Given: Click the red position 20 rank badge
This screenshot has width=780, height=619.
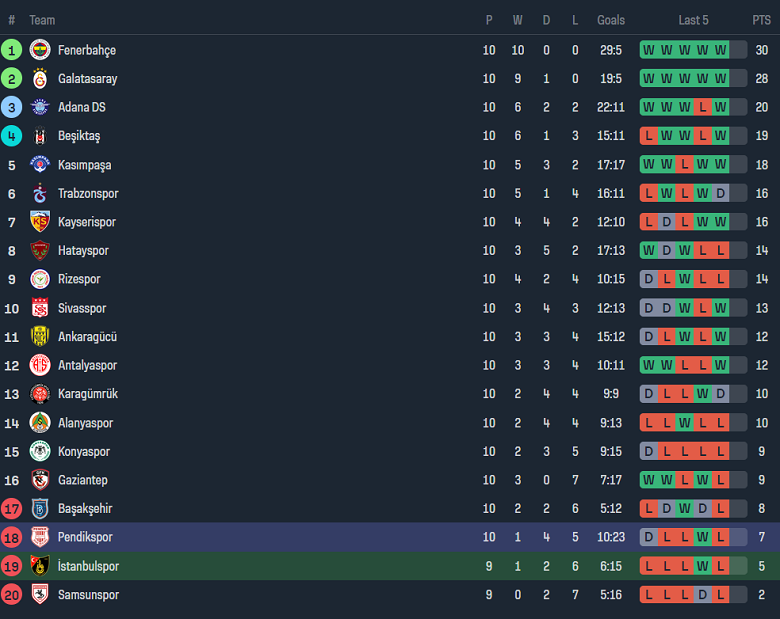Looking at the screenshot, I should (12, 595).
